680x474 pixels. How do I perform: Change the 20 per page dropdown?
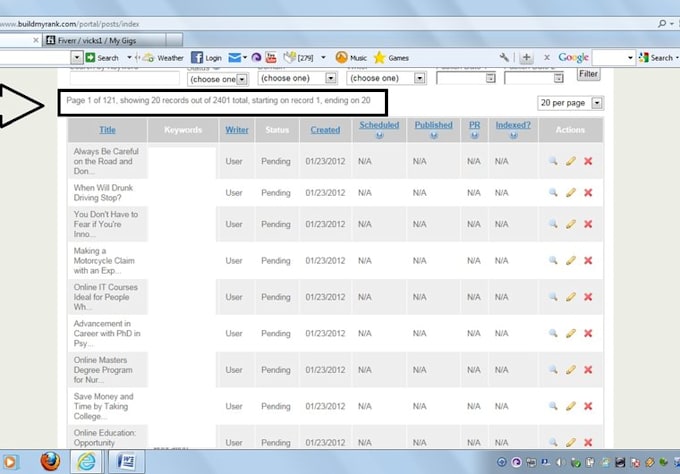[570, 103]
